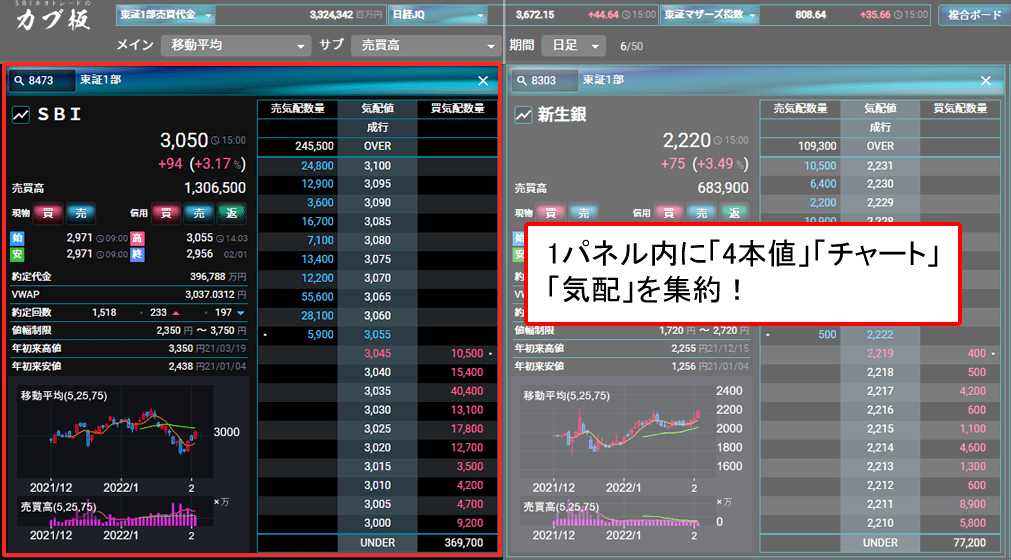Click SBI 年初来高値 value 3,350

[x=181, y=349]
